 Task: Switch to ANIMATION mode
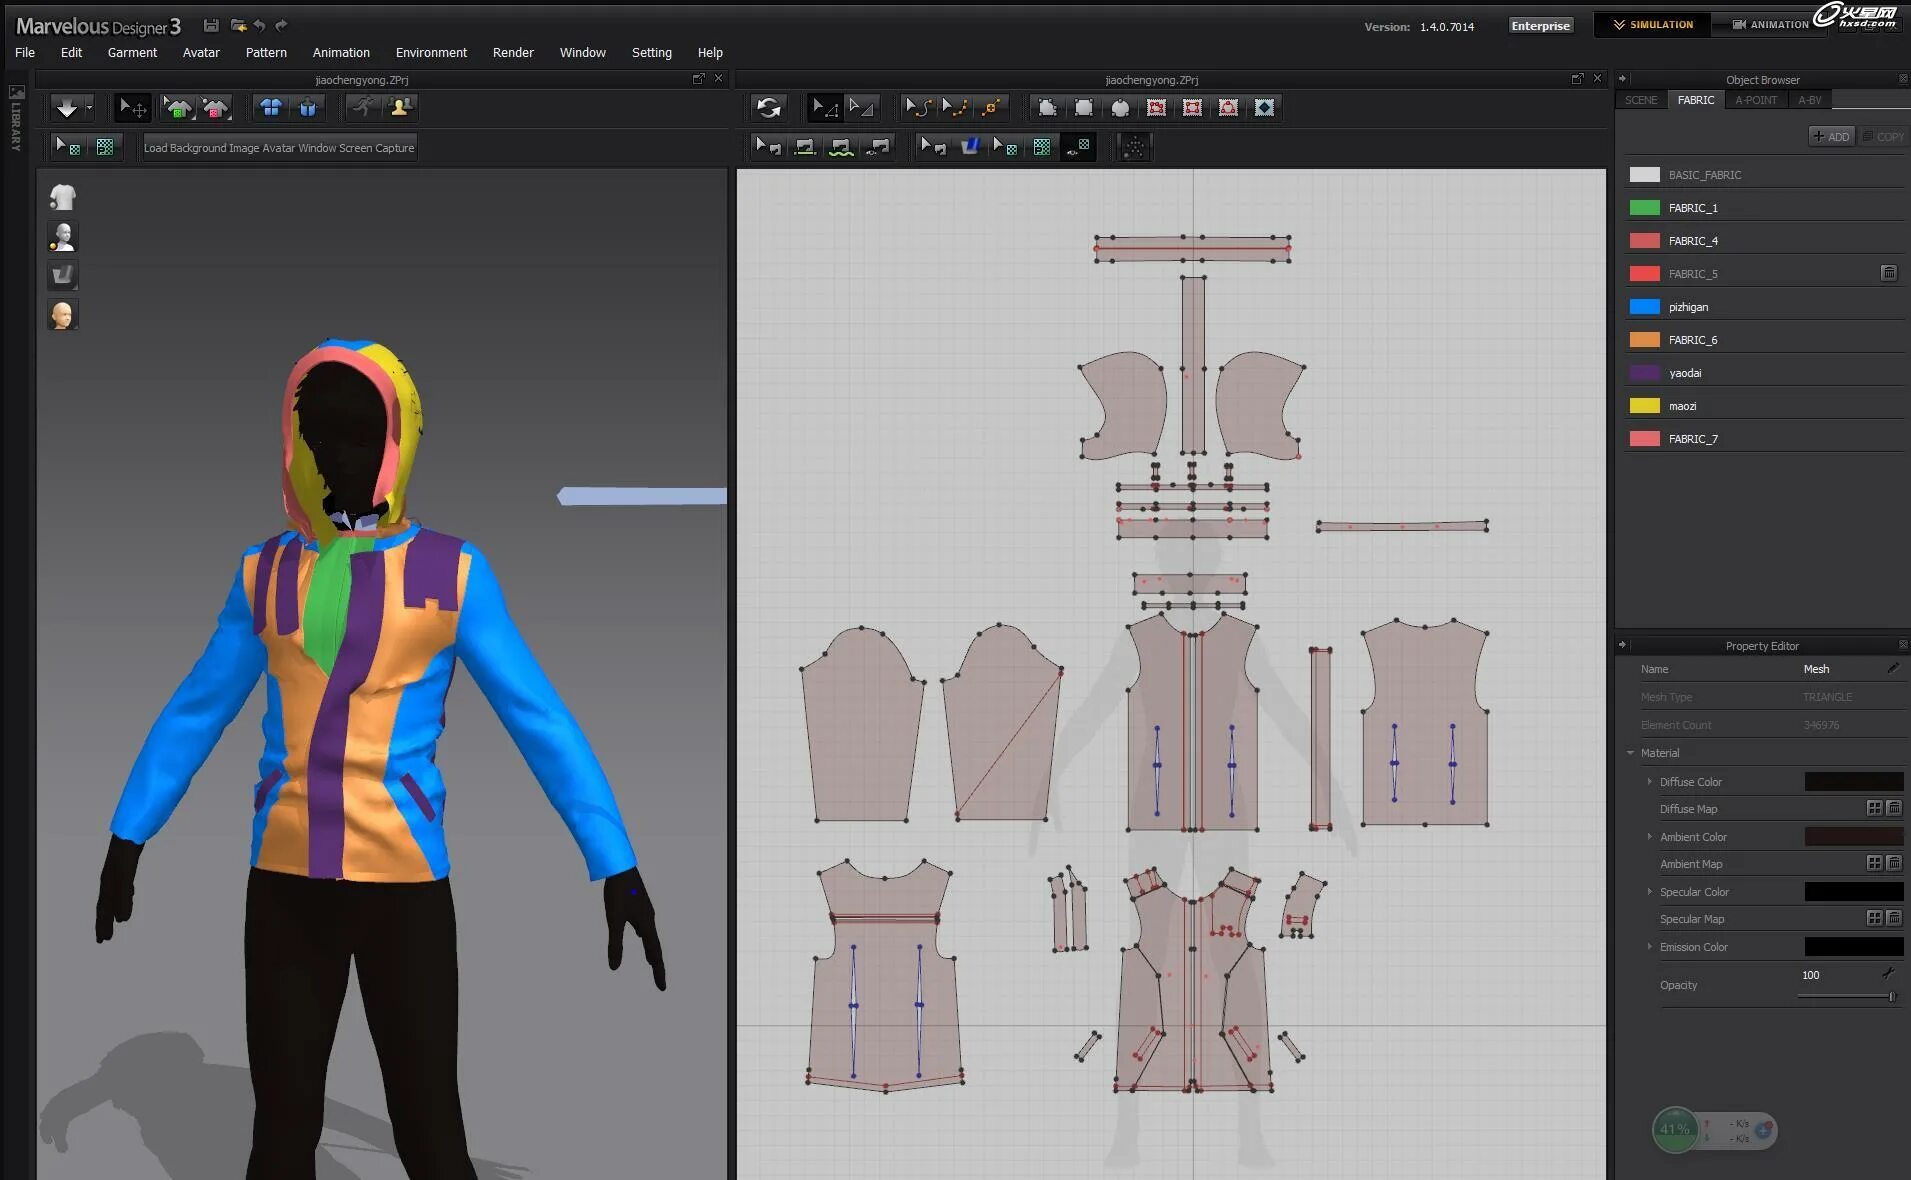(x=1770, y=25)
